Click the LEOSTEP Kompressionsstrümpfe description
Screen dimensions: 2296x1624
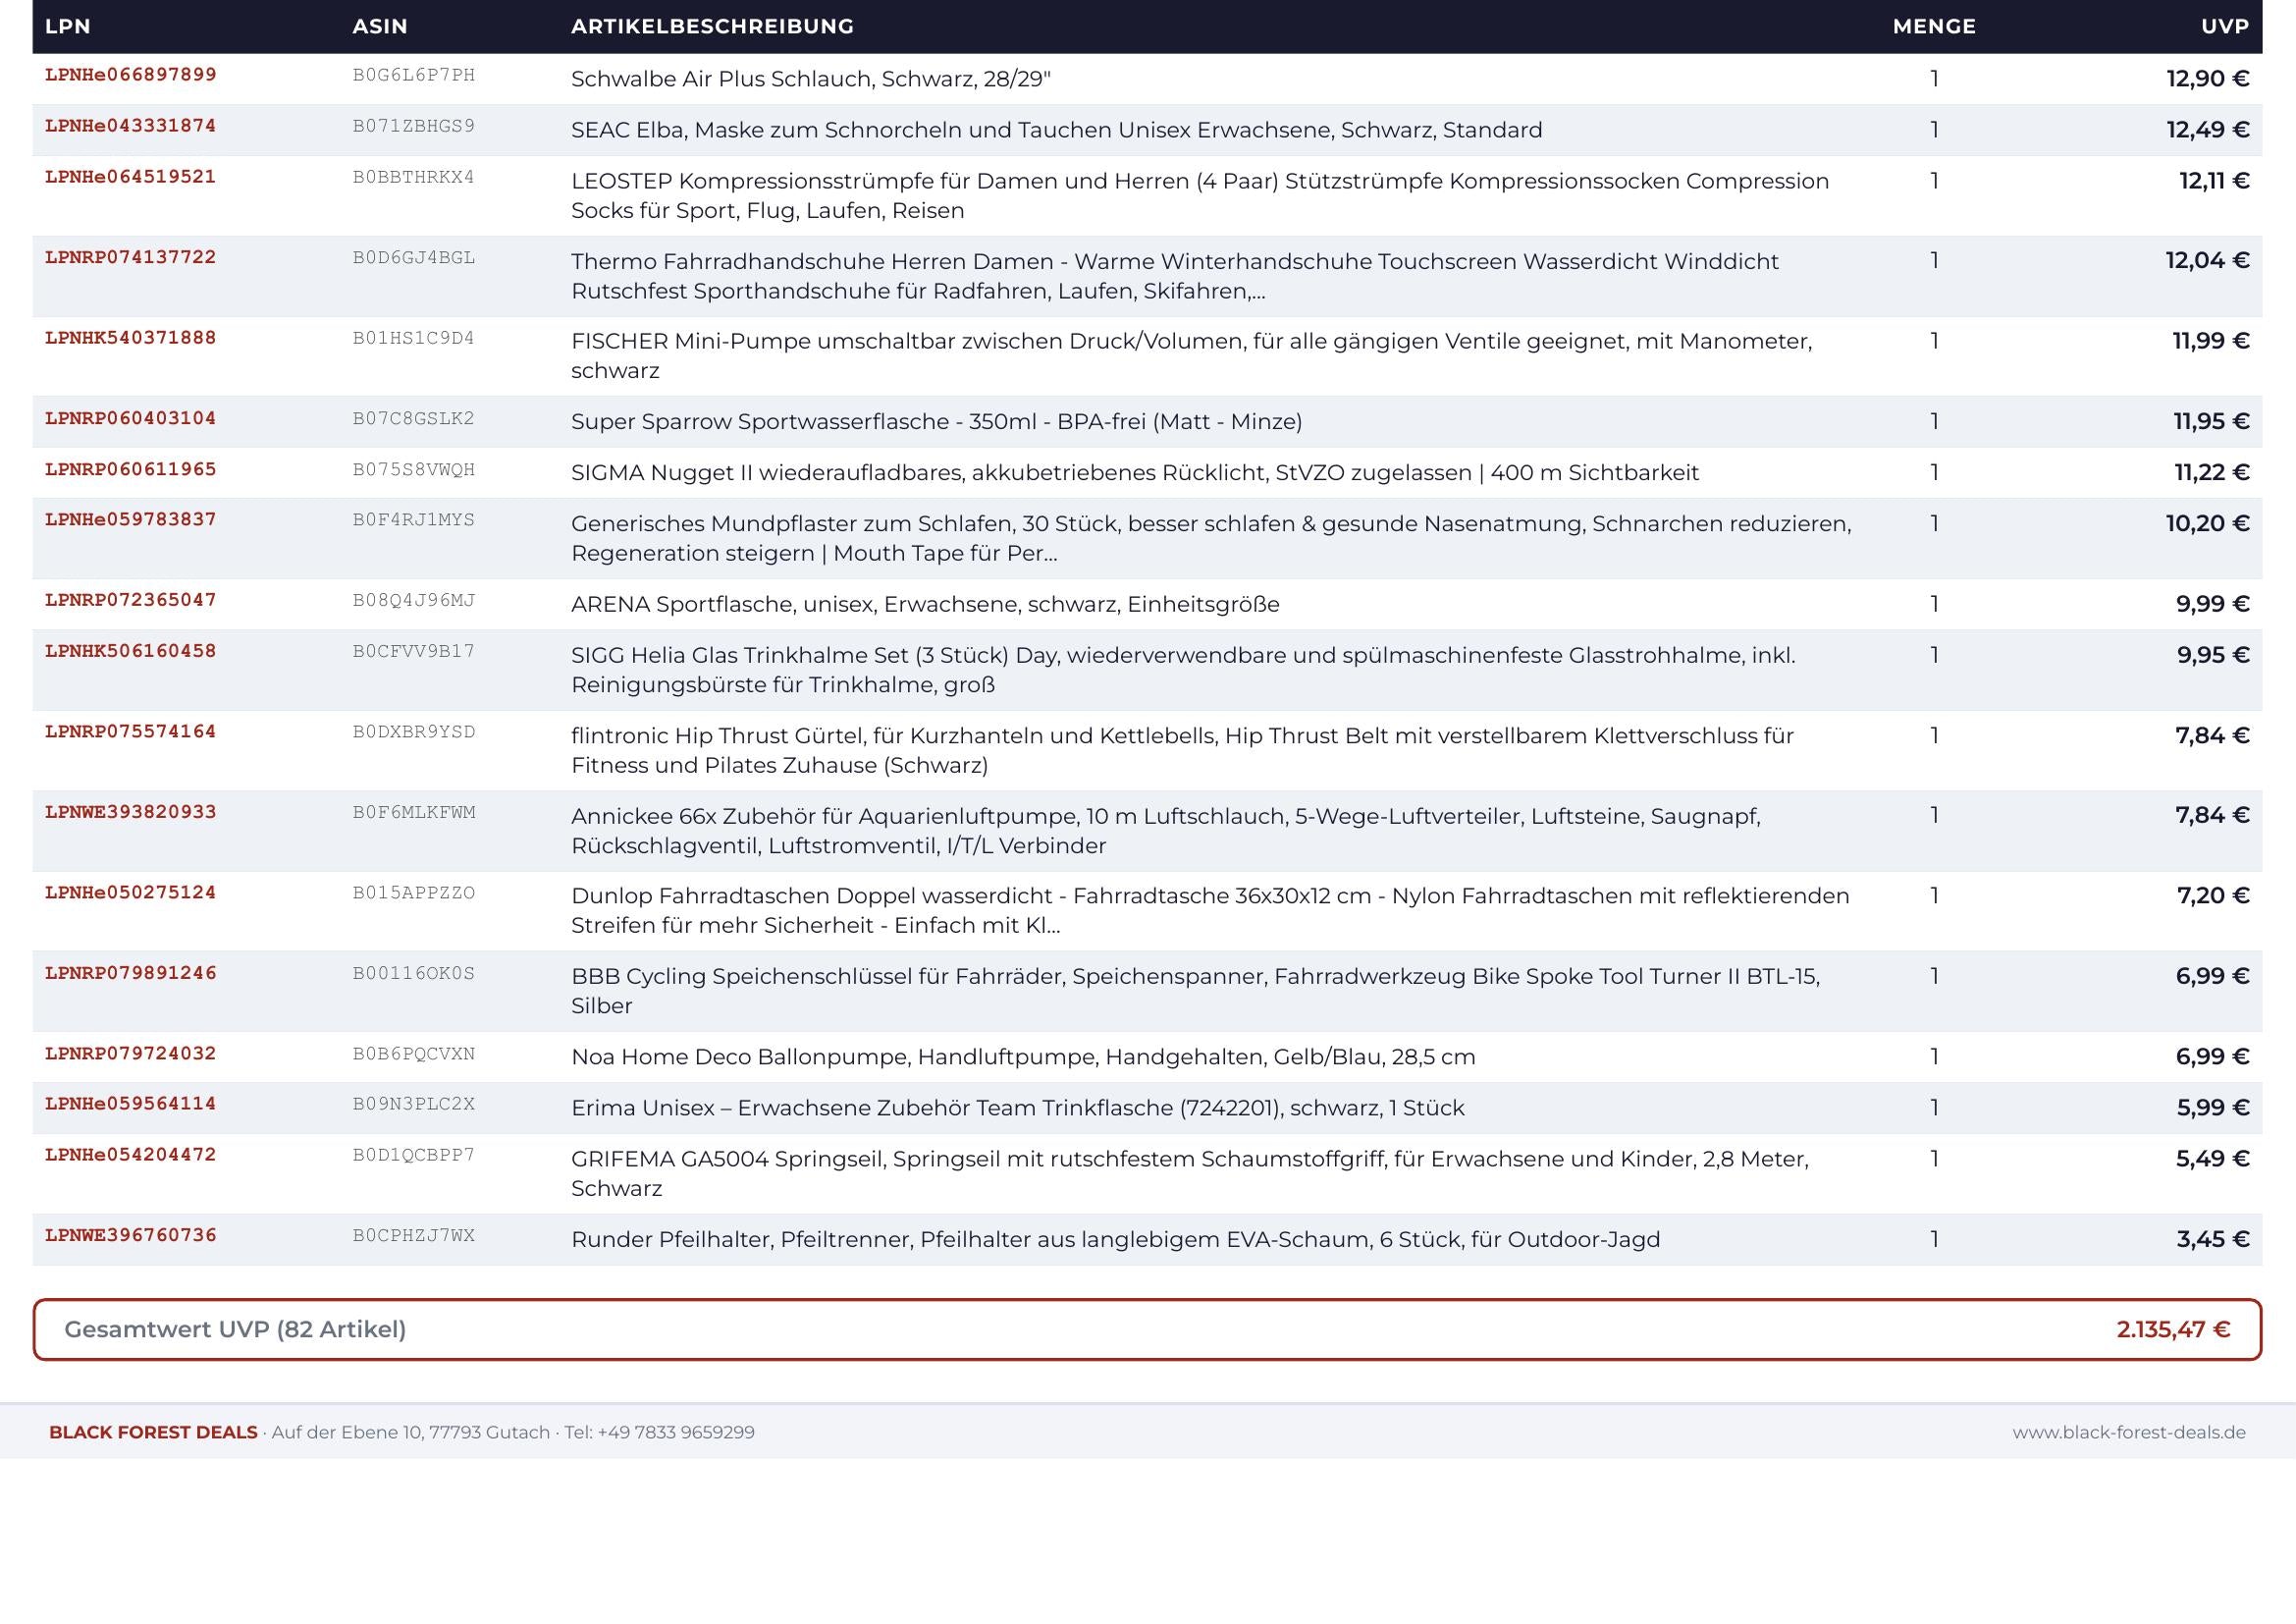pos(1200,196)
